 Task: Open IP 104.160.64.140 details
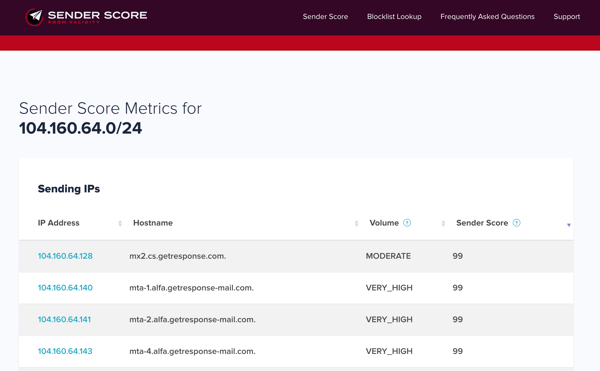click(x=65, y=288)
